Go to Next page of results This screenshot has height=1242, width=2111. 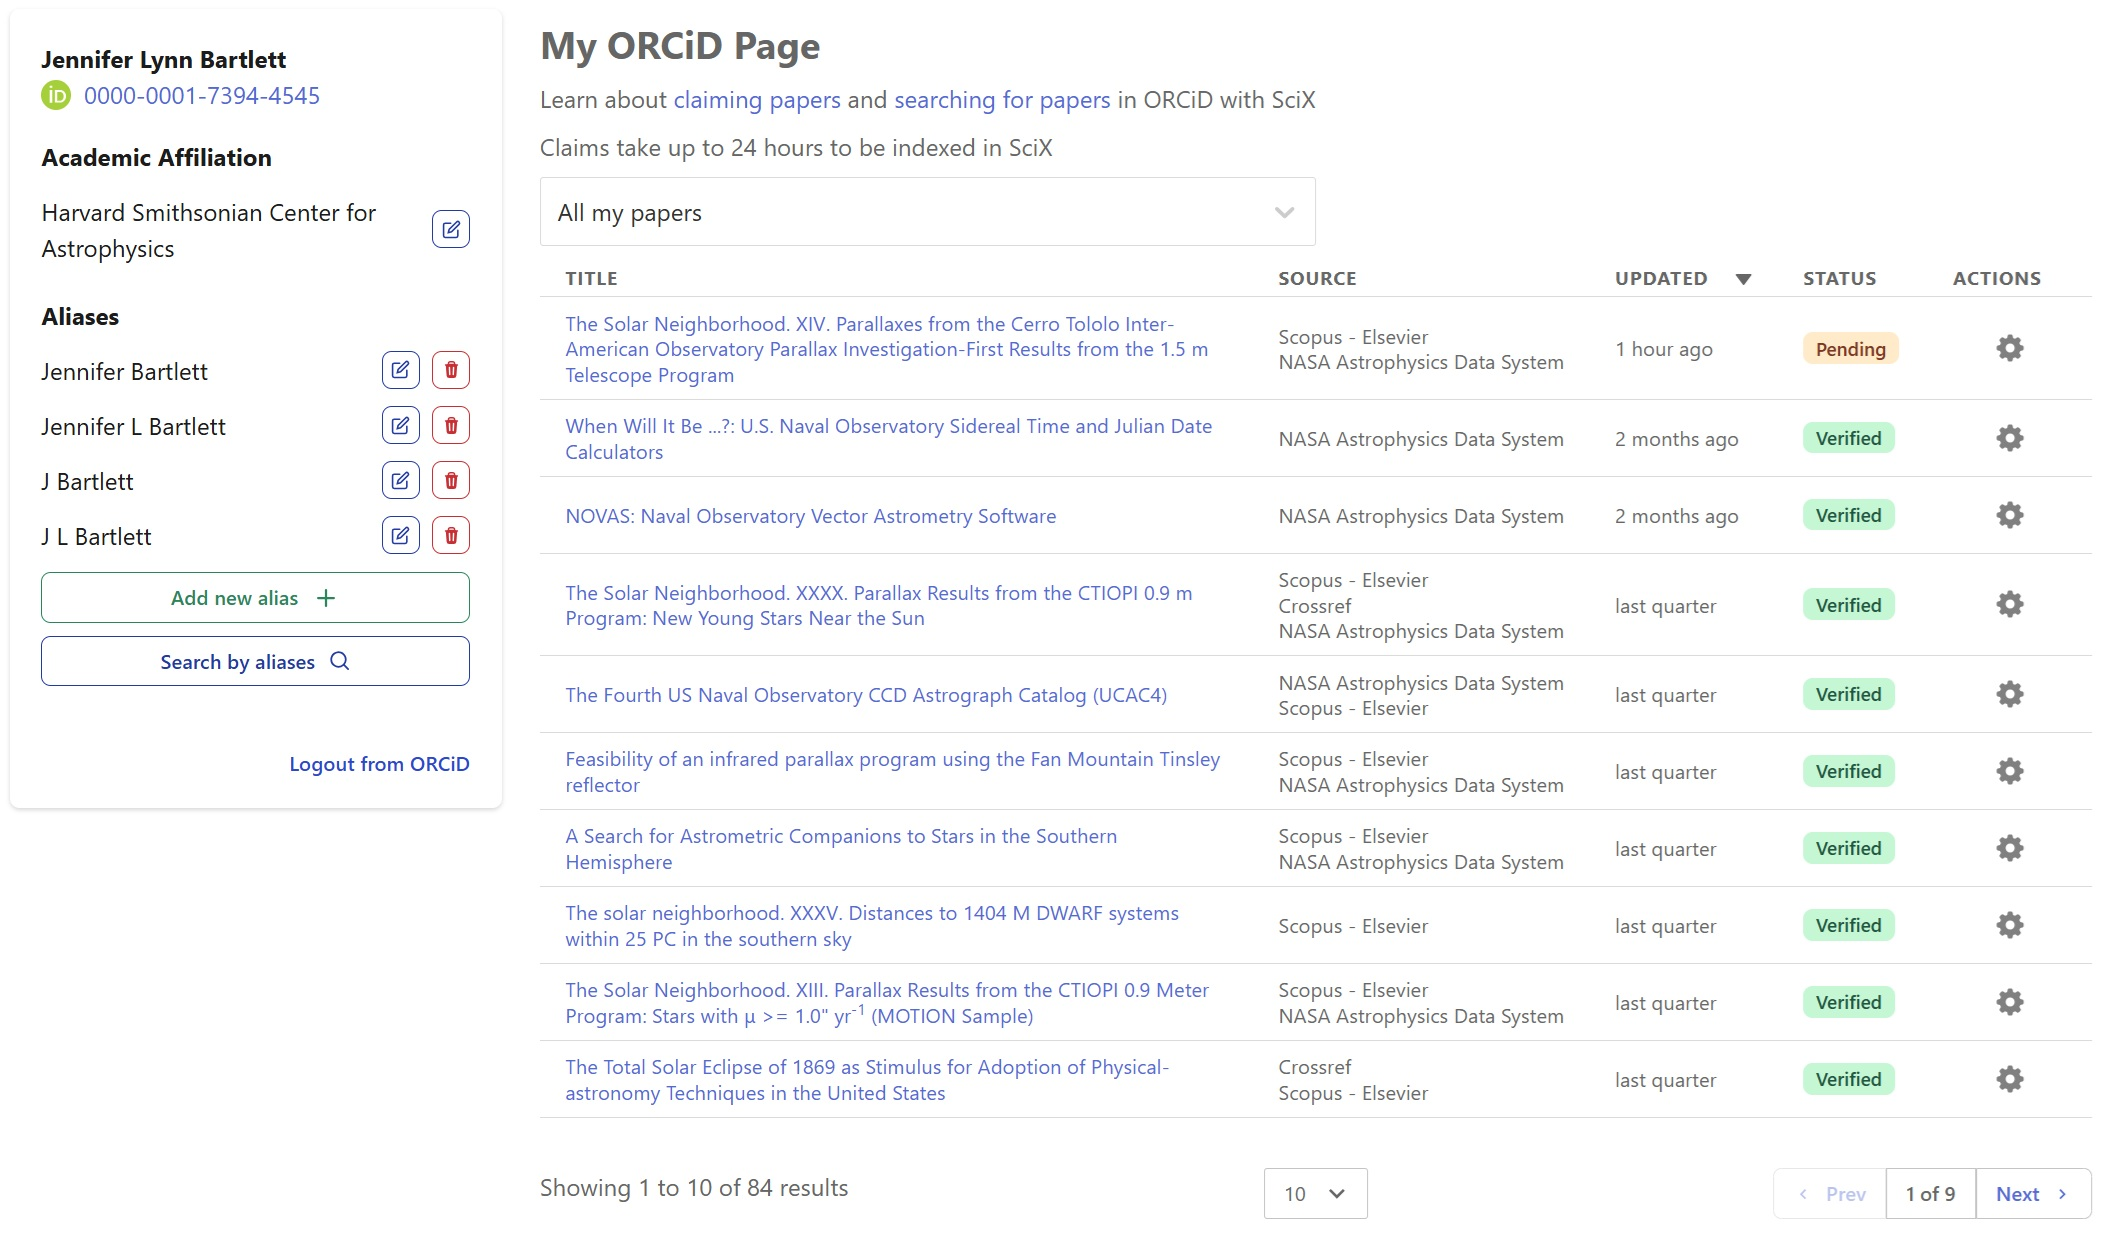(x=2033, y=1193)
